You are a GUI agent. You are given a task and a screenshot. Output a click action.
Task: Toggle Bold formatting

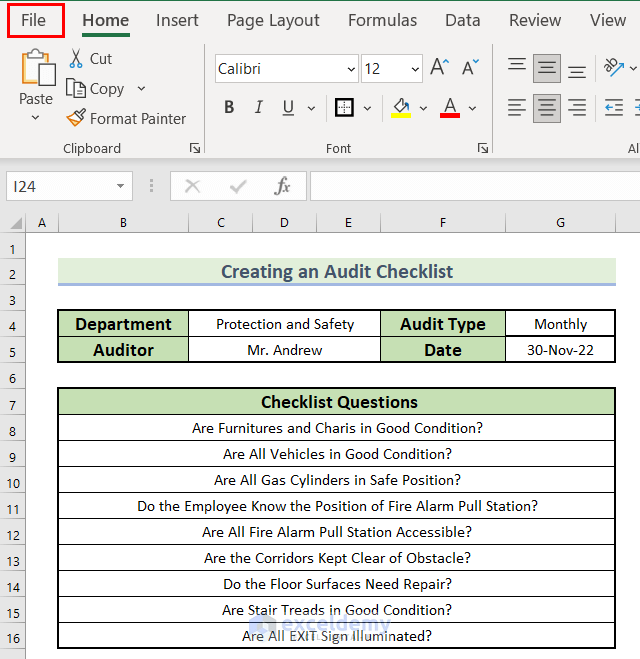(x=229, y=108)
